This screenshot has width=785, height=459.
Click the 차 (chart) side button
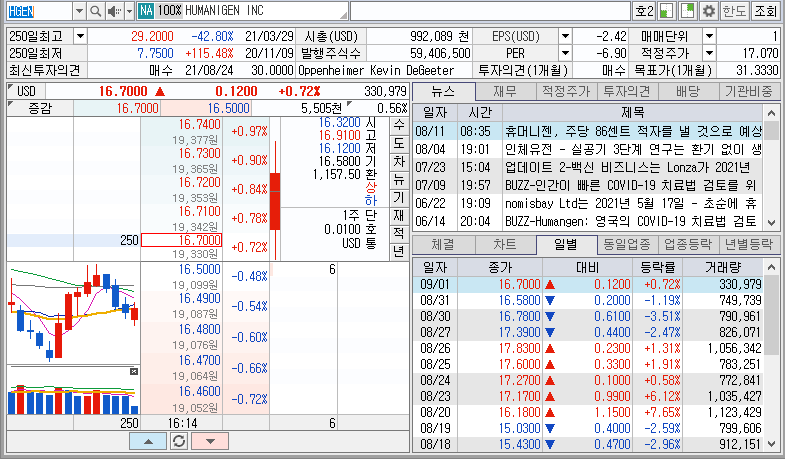(x=399, y=161)
